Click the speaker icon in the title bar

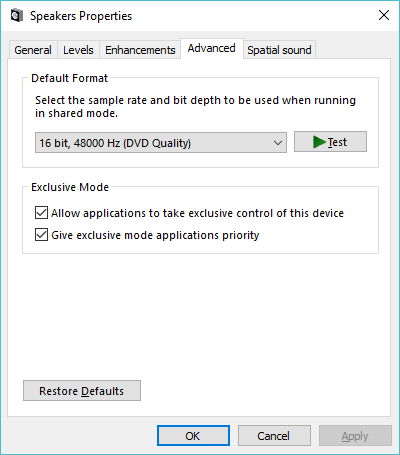pyautogui.click(x=17, y=16)
